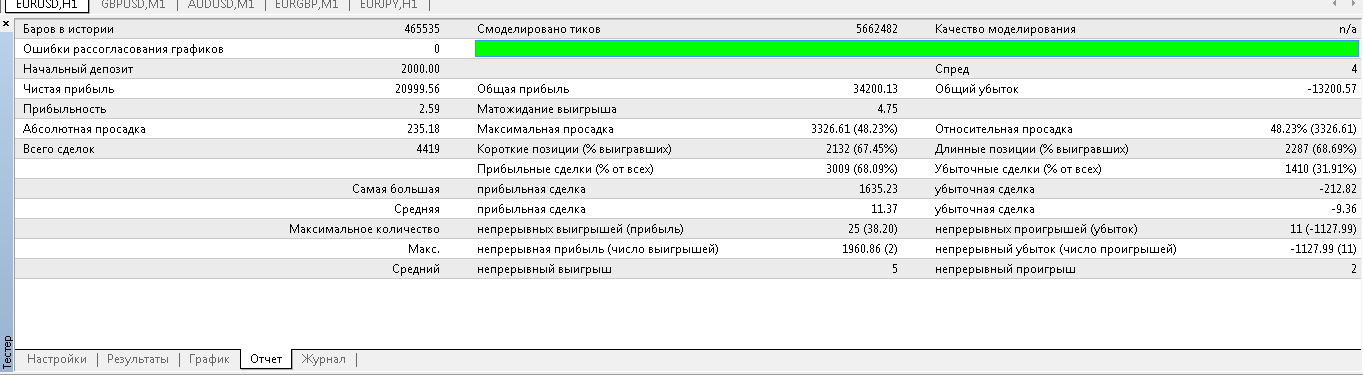
Task: Select the Качество моделирования label
Action: point(1005,29)
